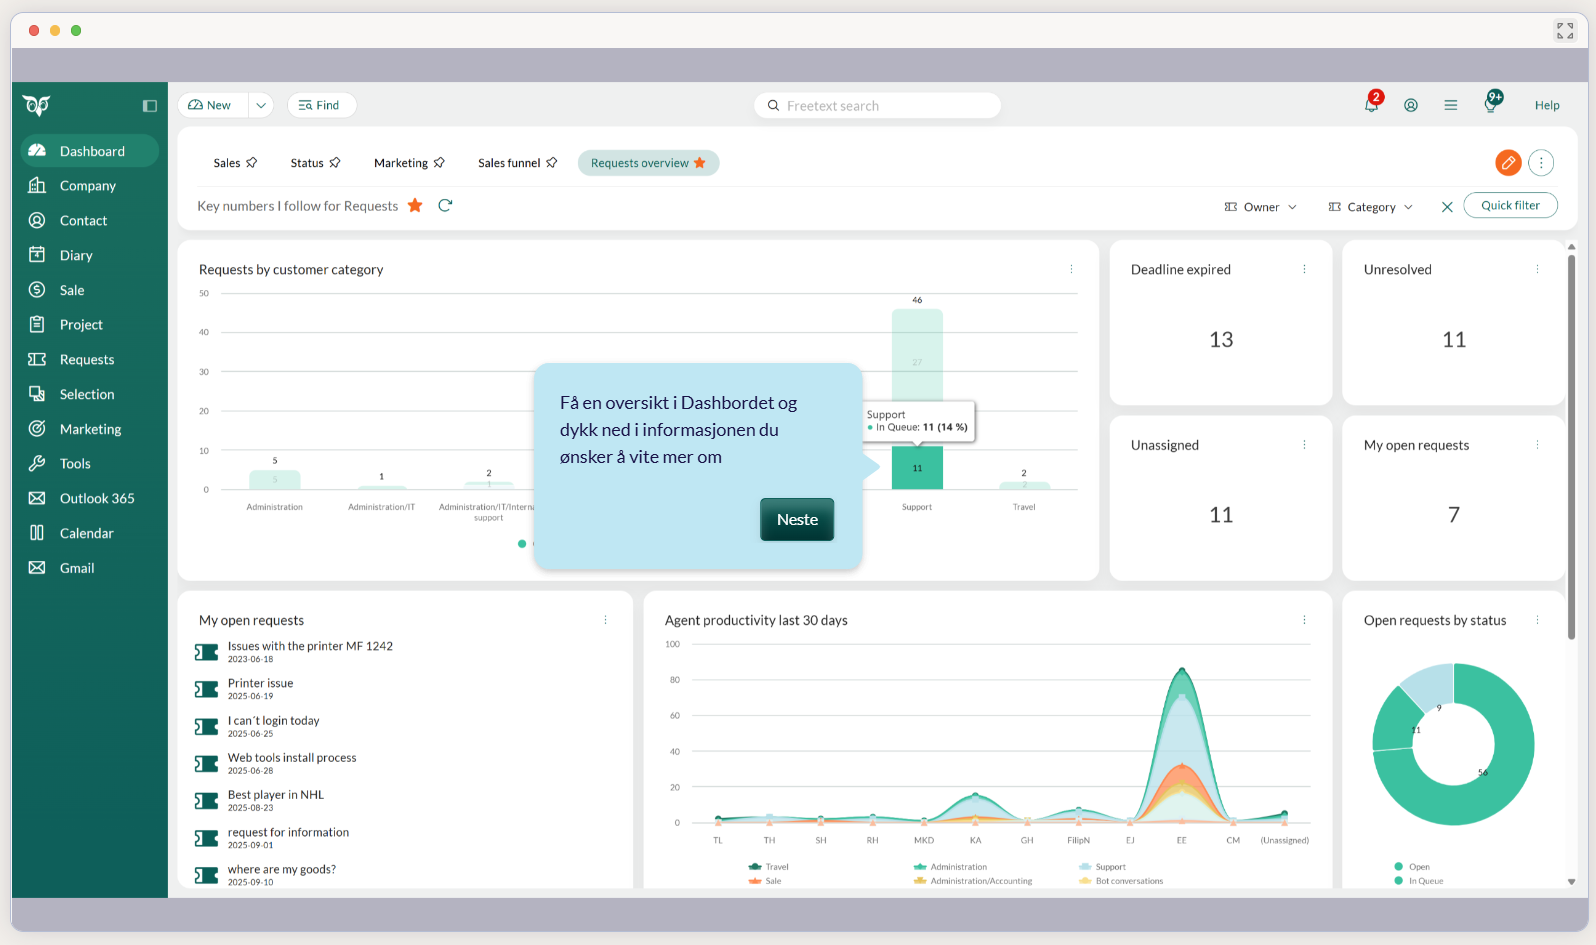Expand the Category filter dropdown

coord(1371,207)
